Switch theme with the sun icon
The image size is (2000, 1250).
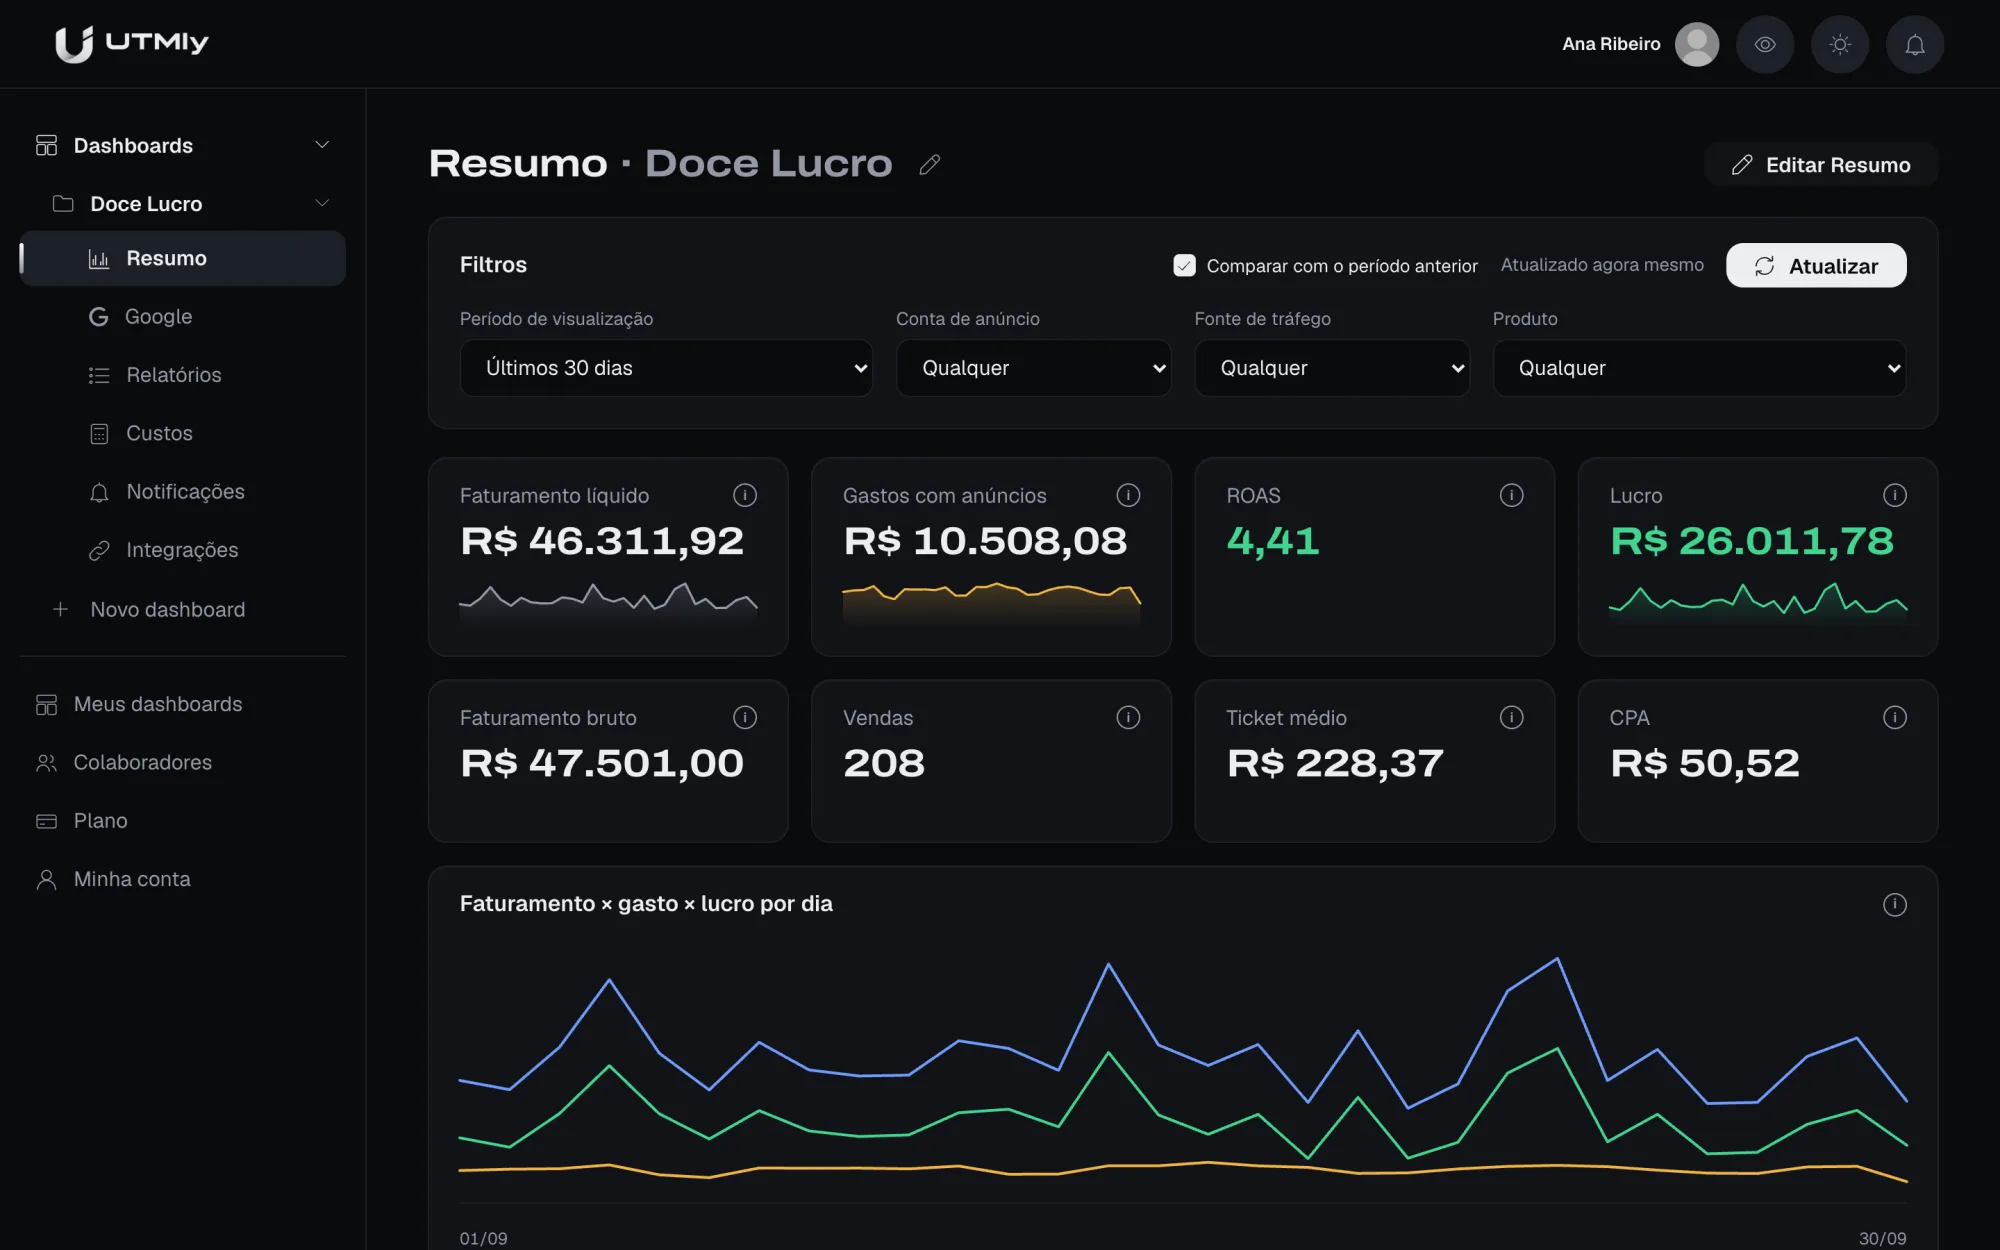click(x=1840, y=44)
